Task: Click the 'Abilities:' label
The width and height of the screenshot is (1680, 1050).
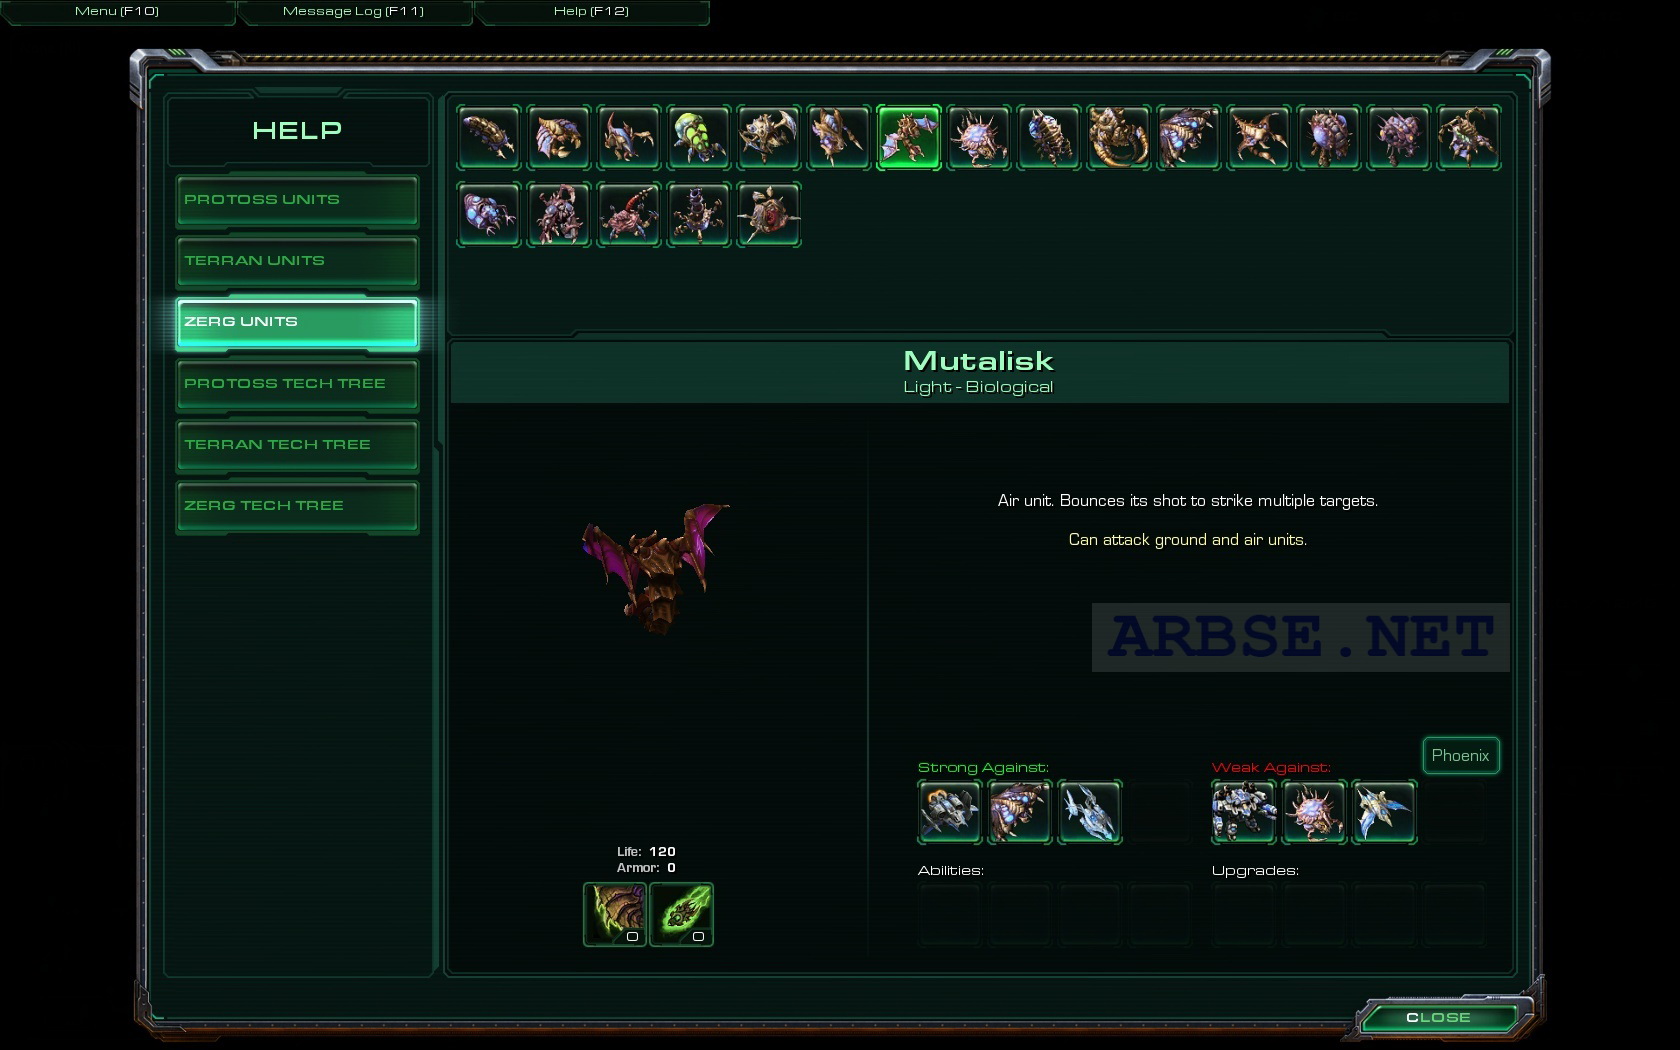Action: (x=950, y=870)
